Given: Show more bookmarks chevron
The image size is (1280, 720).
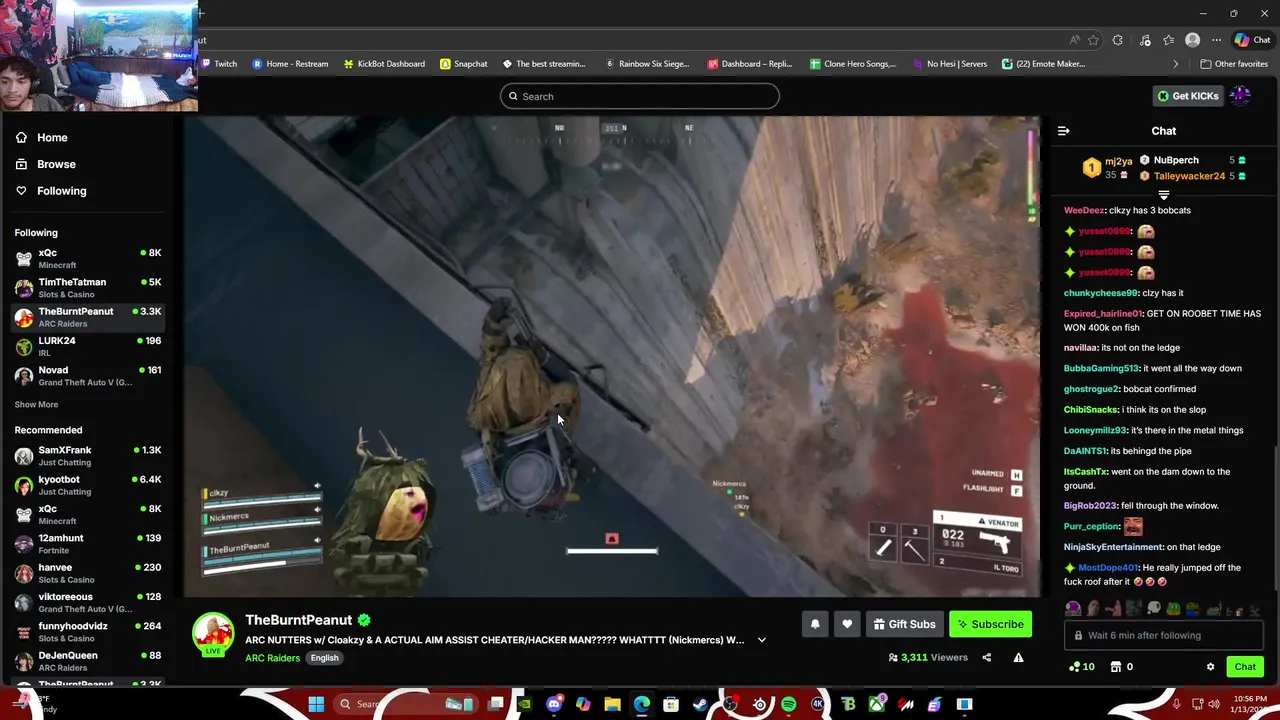Looking at the screenshot, I should pyautogui.click(x=1175, y=64).
